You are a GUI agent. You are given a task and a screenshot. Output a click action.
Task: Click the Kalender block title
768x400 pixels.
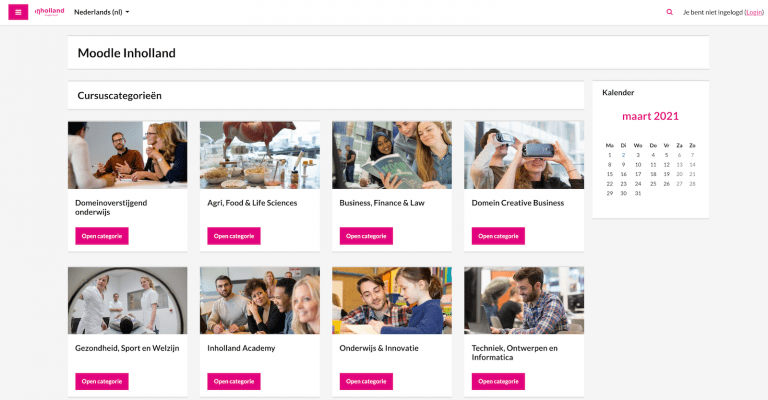(618, 93)
